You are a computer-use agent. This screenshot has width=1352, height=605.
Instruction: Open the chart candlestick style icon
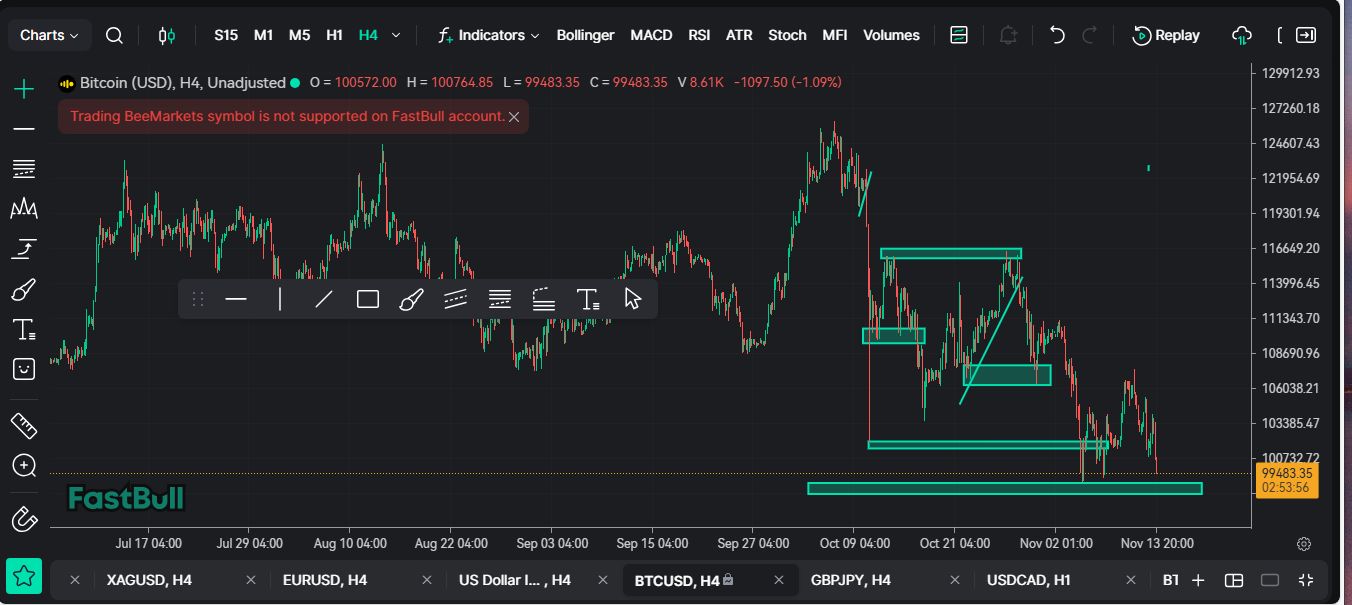point(167,36)
